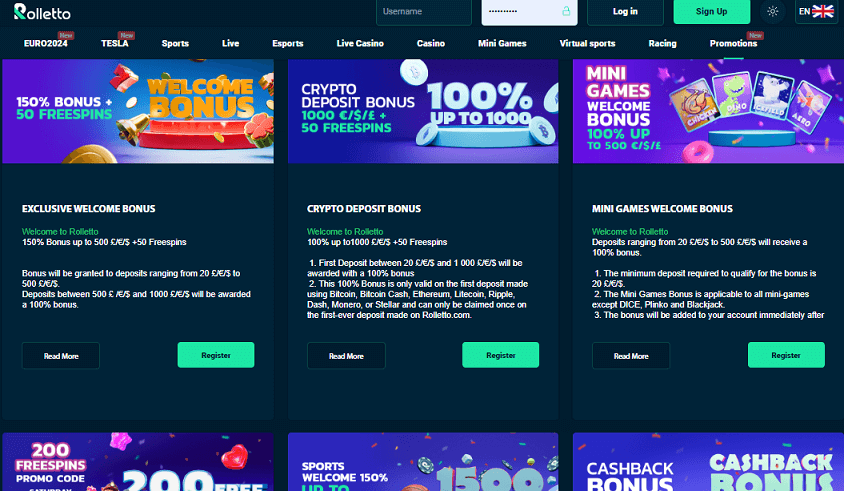The height and width of the screenshot is (491, 844).
Task: Open the Crypto Deposit Bonus banner
Action: point(423,111)
